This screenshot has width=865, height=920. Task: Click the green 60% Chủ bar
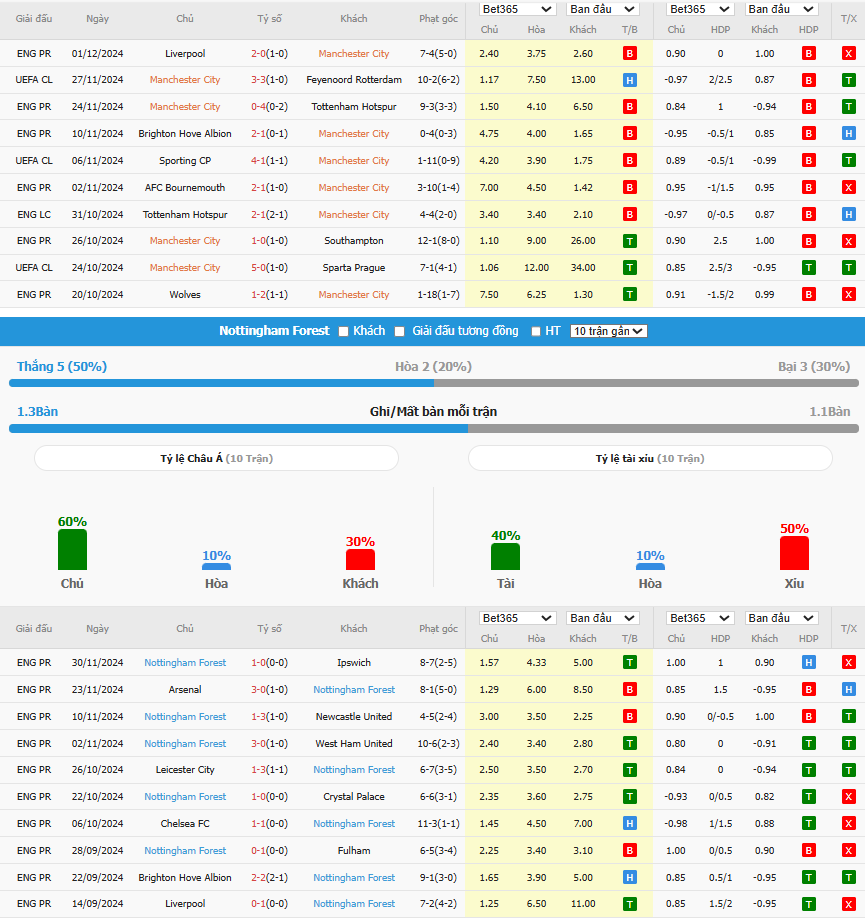click(72, 550)
